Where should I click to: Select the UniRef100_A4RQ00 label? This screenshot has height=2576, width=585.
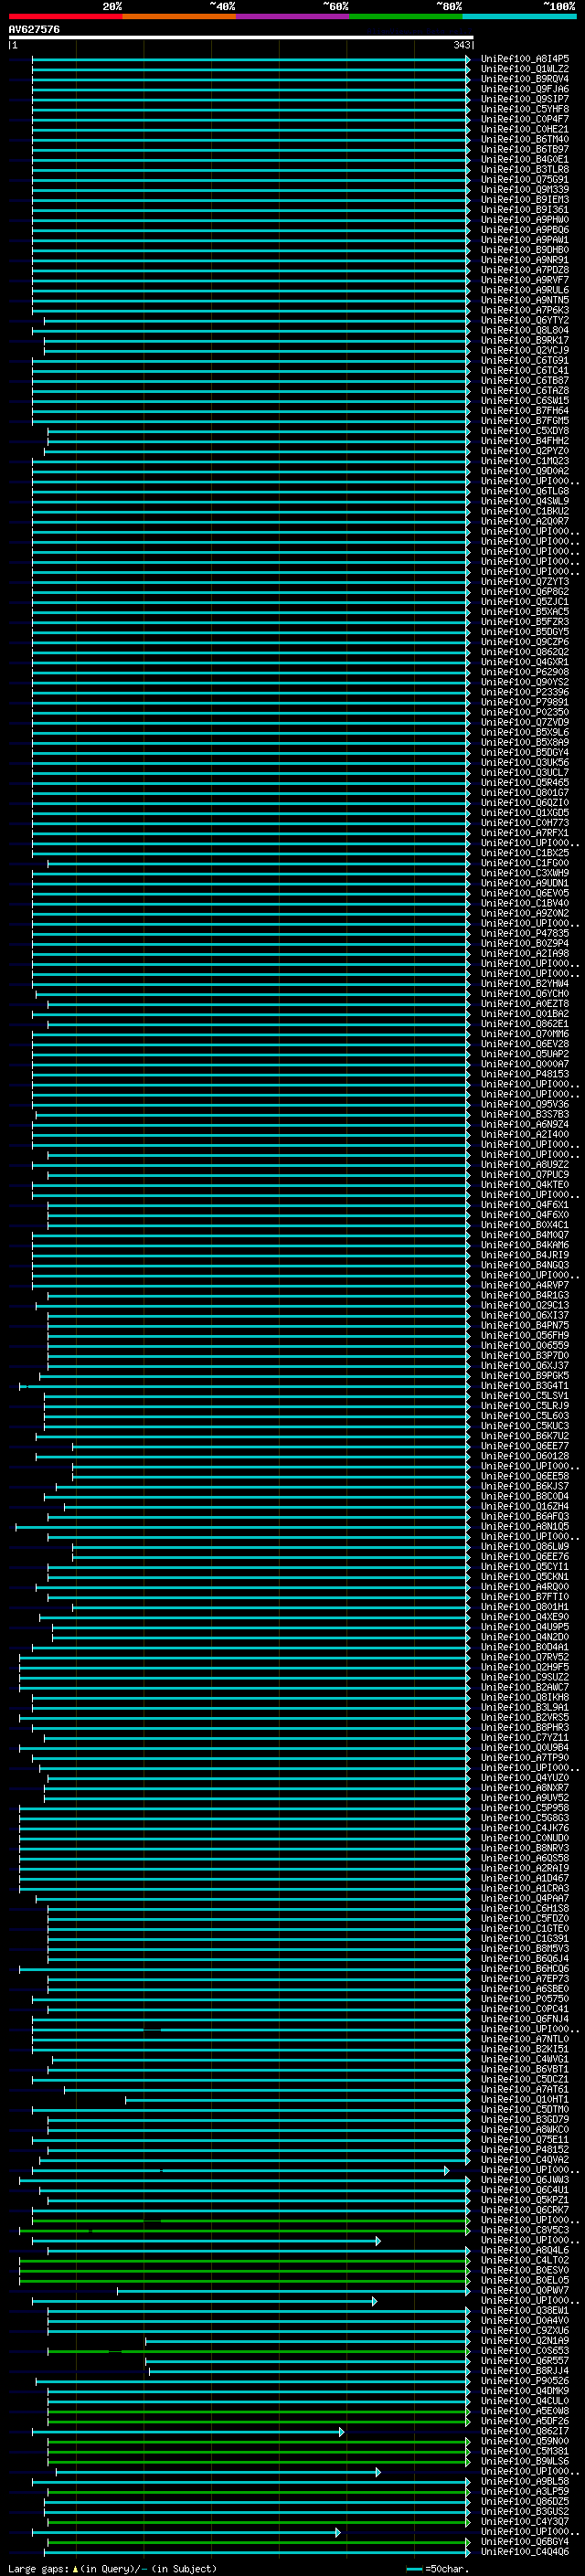(525, 1587)
